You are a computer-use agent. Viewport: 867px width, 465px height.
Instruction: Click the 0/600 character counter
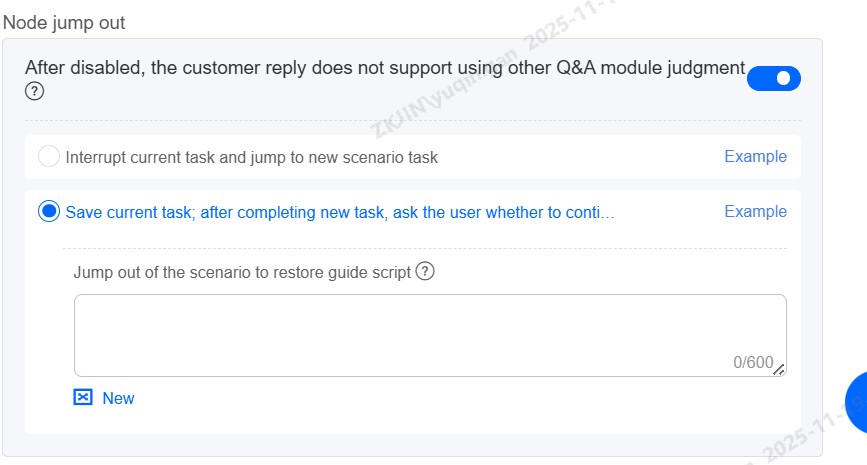point(753,362)
